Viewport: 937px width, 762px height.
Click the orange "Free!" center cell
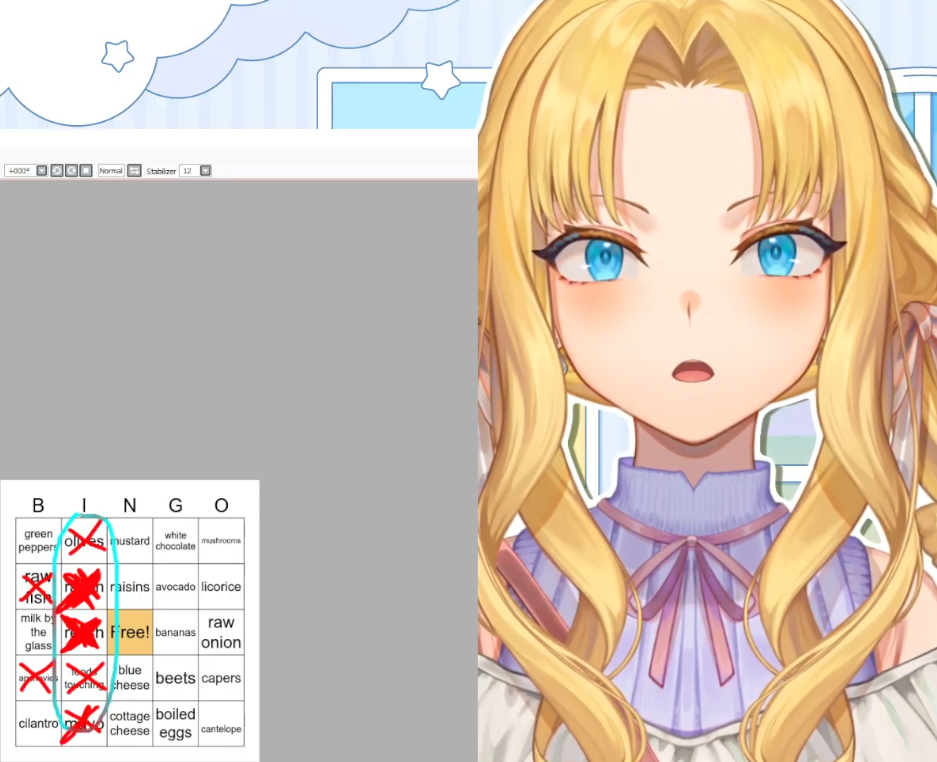130,632
